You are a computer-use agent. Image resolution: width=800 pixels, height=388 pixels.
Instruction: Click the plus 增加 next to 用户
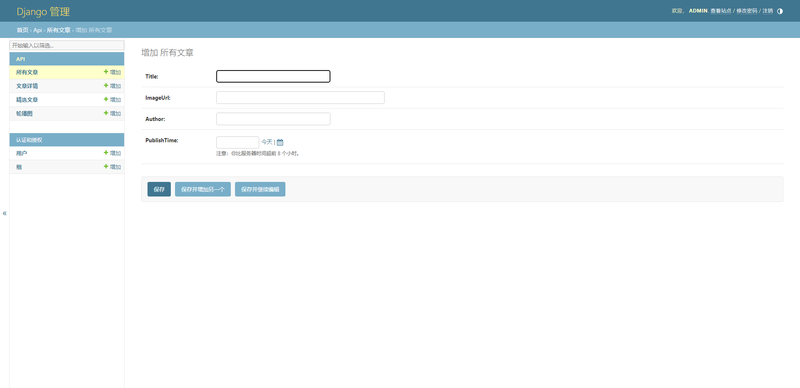click(x=112, y=153)
